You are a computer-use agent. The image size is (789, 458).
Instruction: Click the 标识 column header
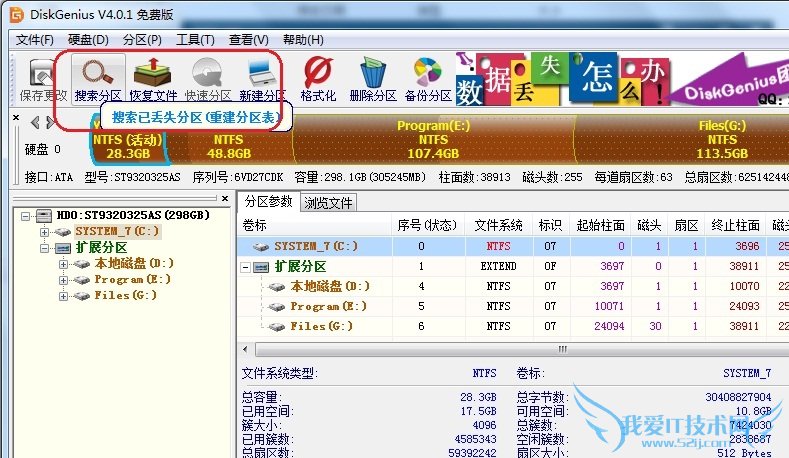pos(550,225)
